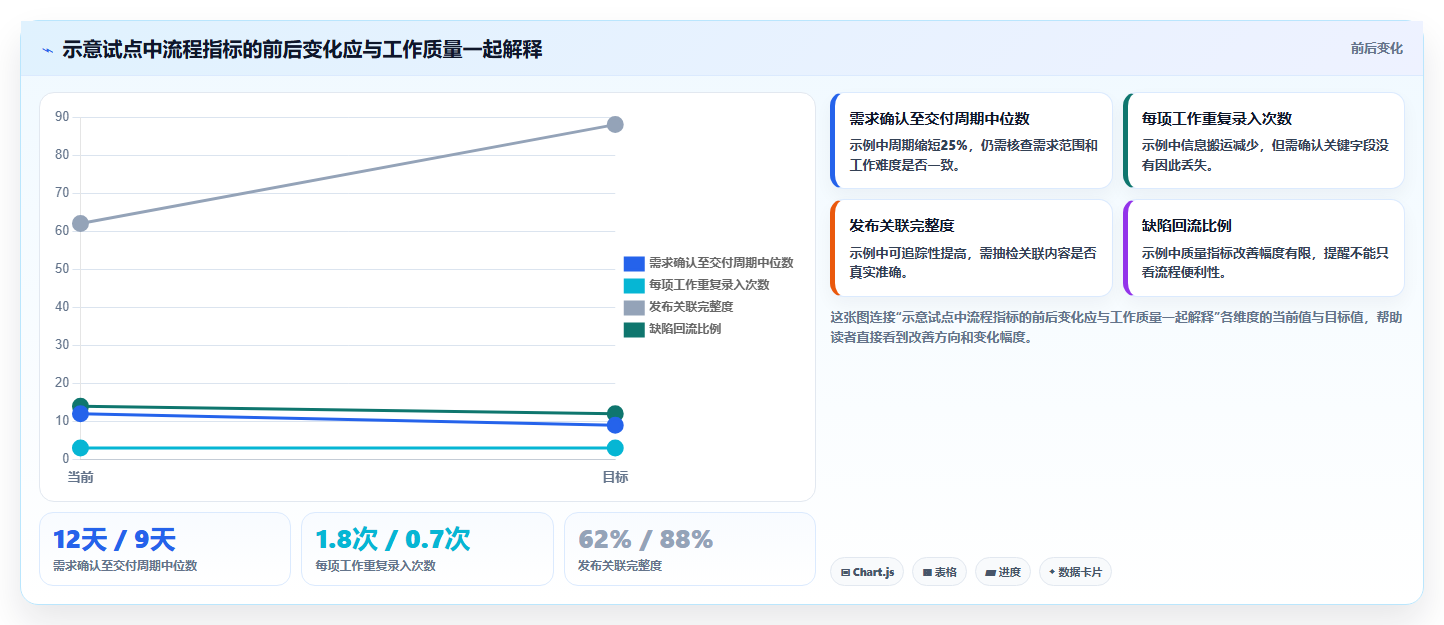This screenshot has width=1444, height=625.
Task: Toggle the 每项工作重复录入次数 legend swatch
Action: [634, 285]
